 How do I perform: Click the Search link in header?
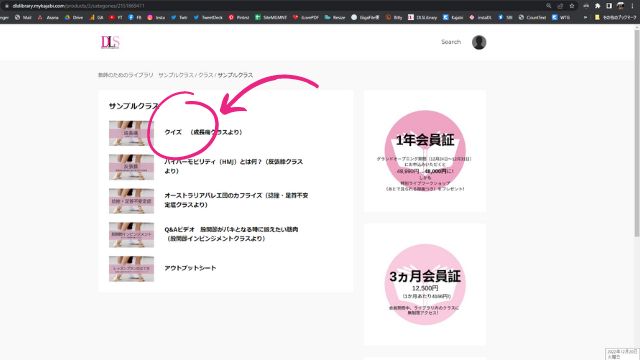[x=451, y=42]
